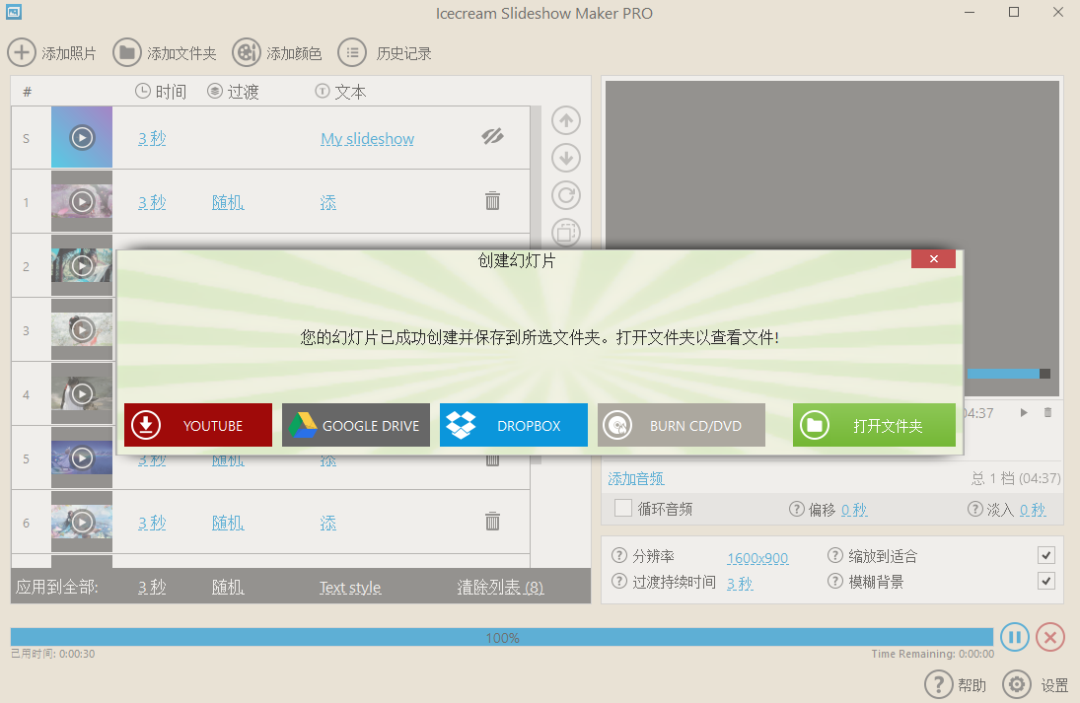Change audio offset 0 sec value
Viewport: 1080px width, 703px height.
click(x=854, y=510)
